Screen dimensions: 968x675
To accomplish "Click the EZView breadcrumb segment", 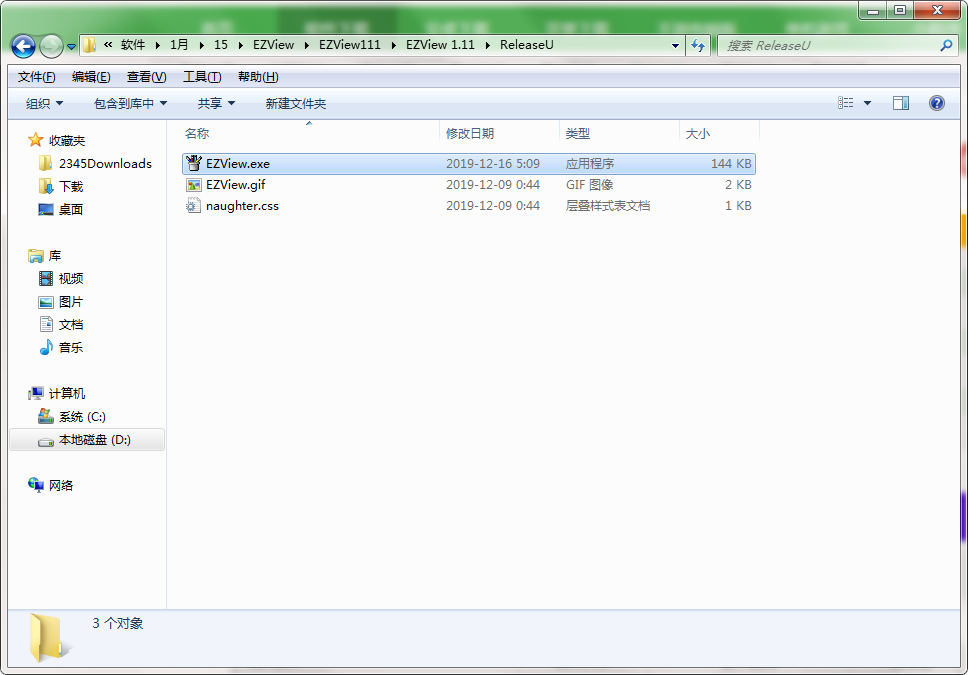I will [273, 45].
